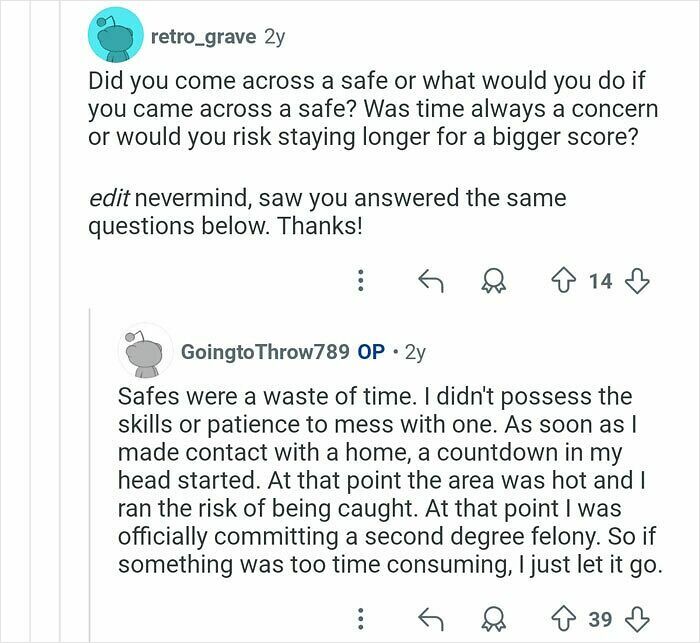The width and height of the screenshot is (700, 643).
Task: Collapse reply thread via vertical thread line
Action: tap(90, 475)
